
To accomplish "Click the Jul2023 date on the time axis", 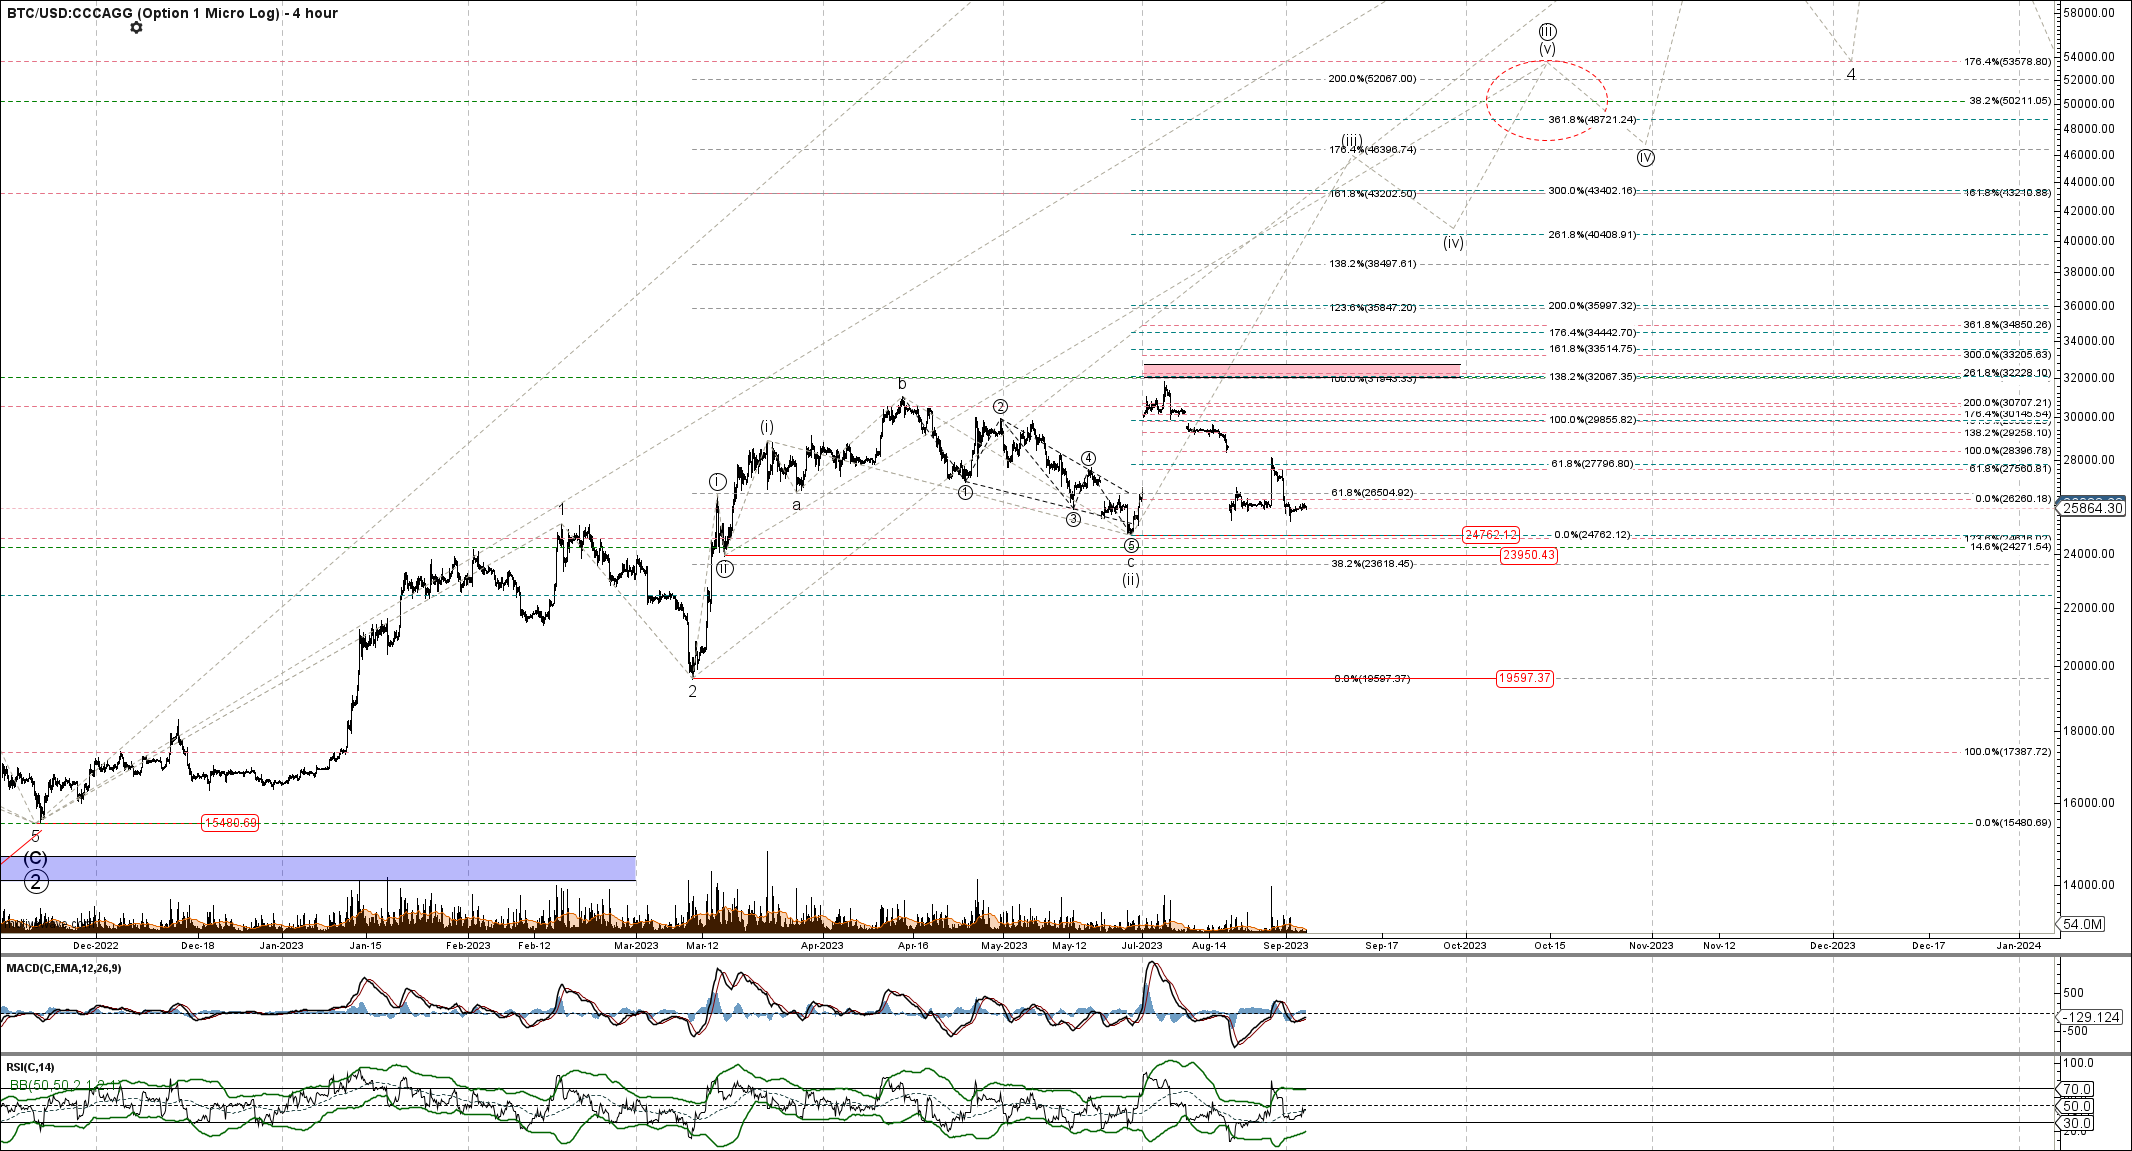I will (x=1142, y=946).
